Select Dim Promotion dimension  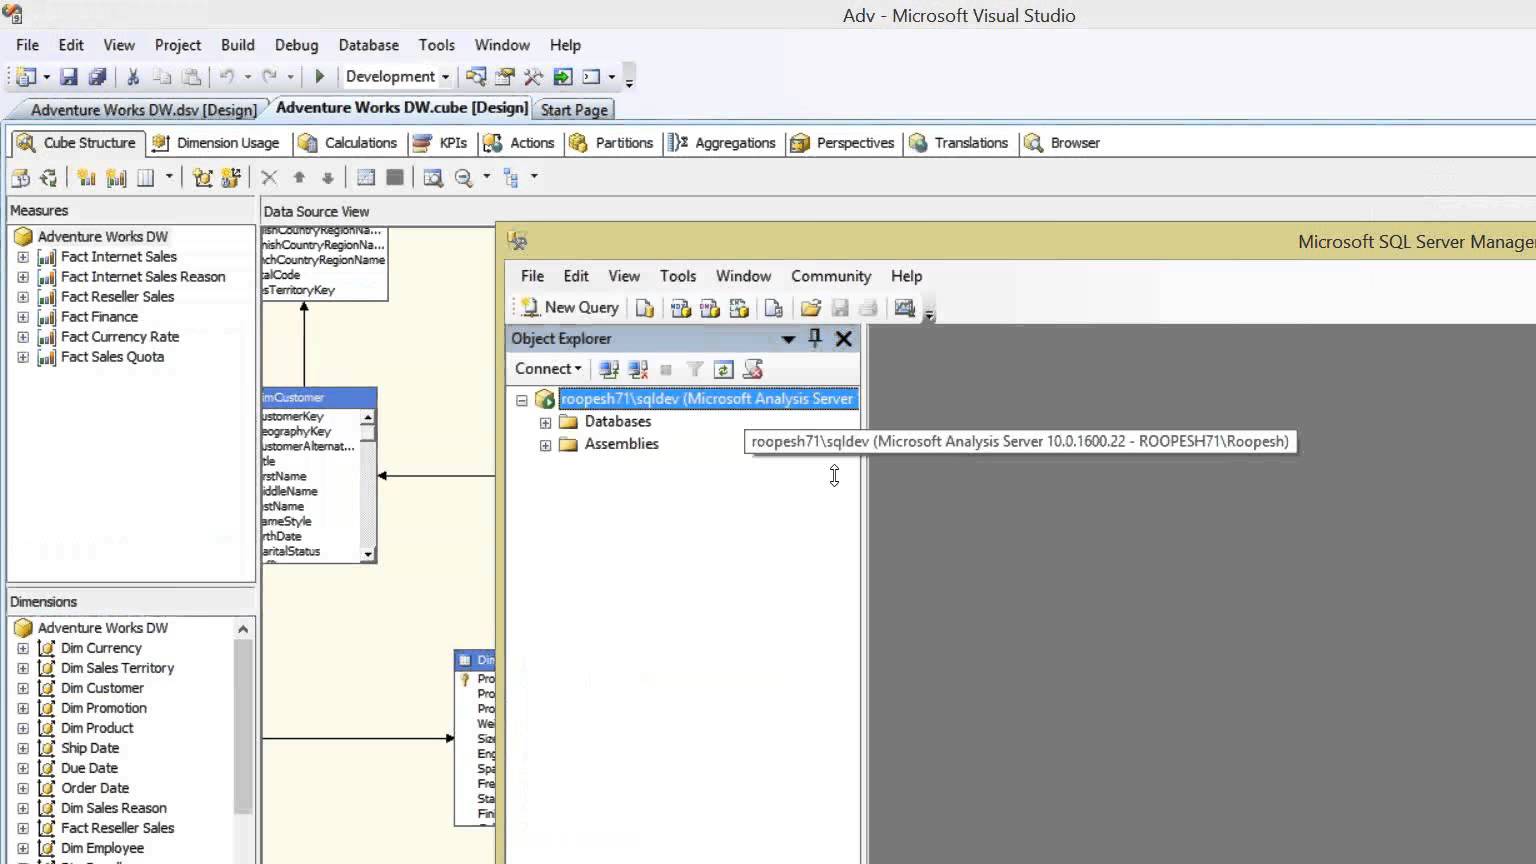click(x=104, y=708)
